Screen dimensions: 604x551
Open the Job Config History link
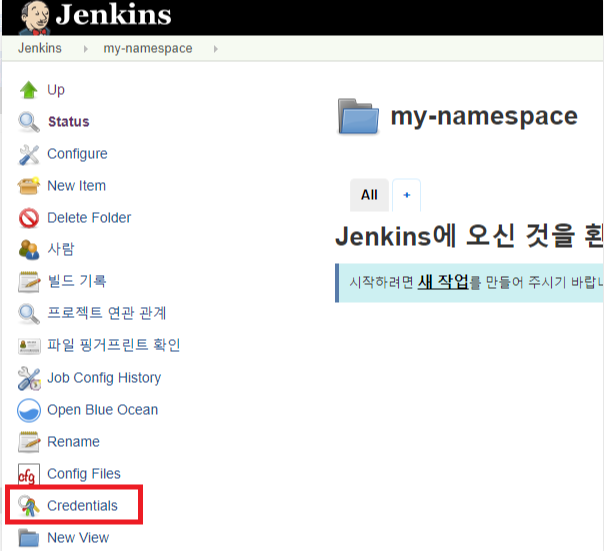[x=104, y=378]
